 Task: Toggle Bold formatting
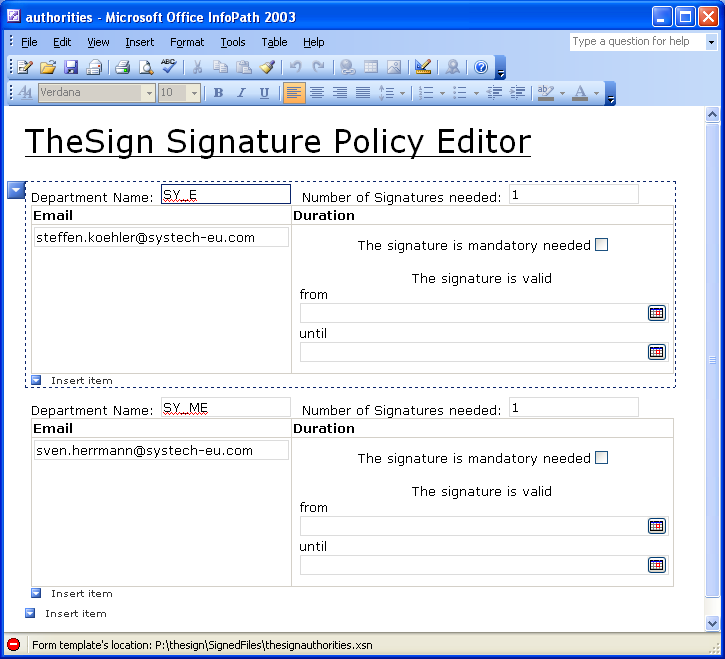coord(218,93)
